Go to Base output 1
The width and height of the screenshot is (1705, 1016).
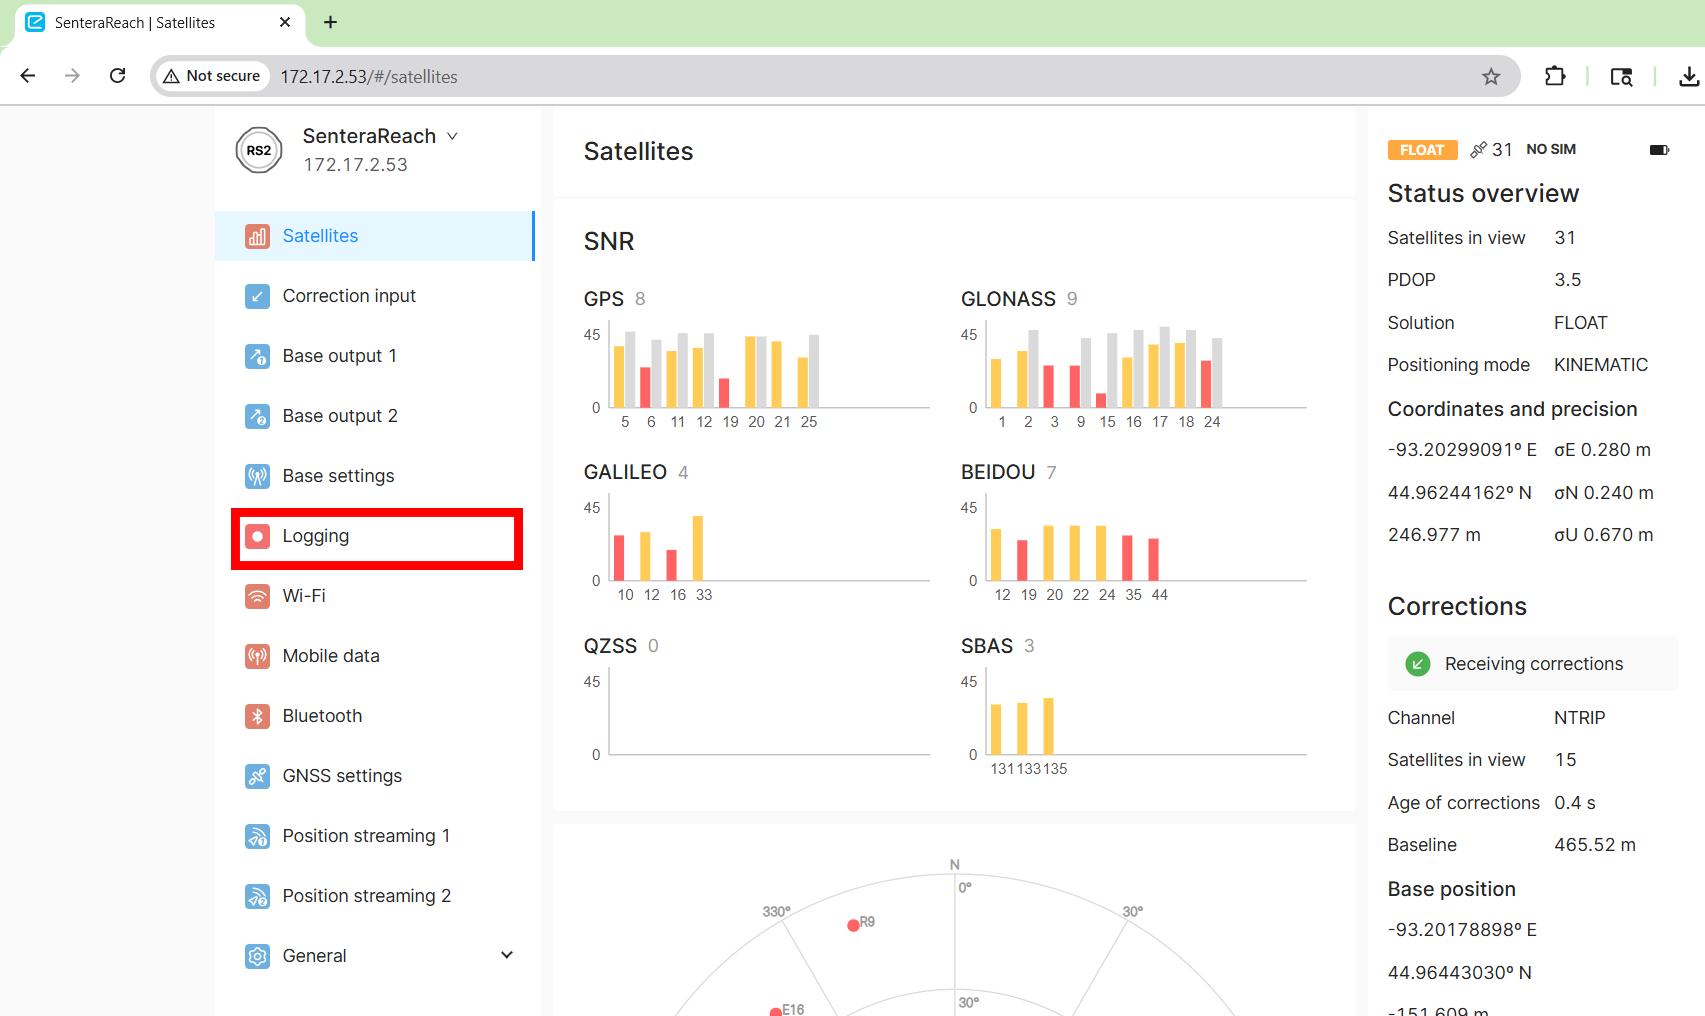click(x=339, y=356)
